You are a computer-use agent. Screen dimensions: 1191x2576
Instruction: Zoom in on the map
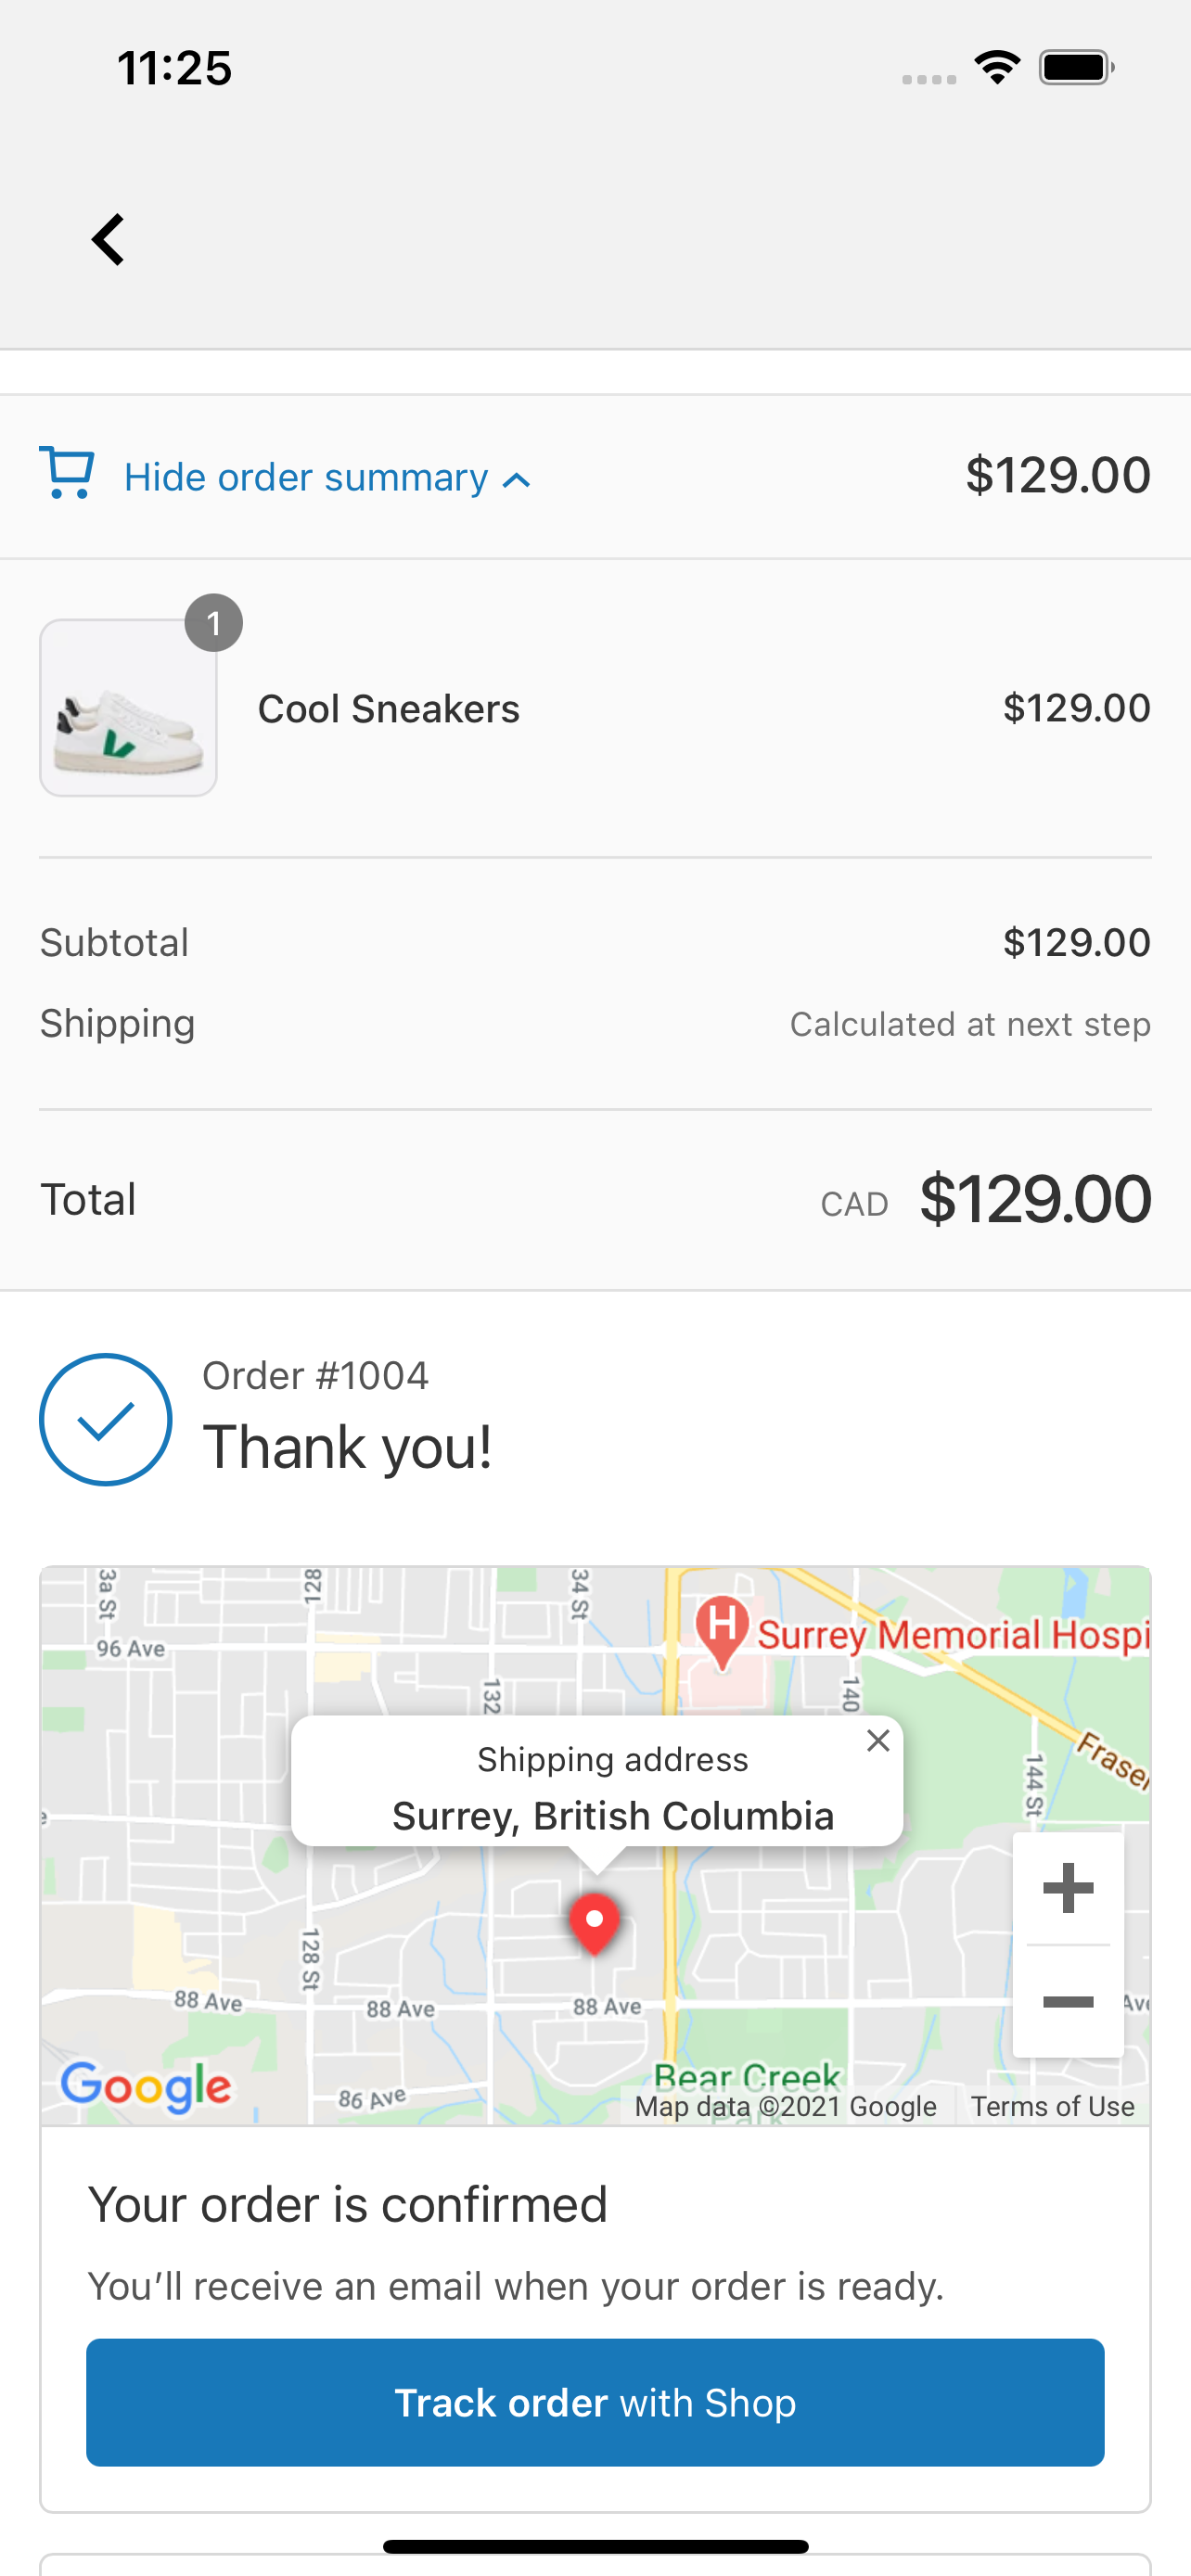(x=1067, y=1888)
